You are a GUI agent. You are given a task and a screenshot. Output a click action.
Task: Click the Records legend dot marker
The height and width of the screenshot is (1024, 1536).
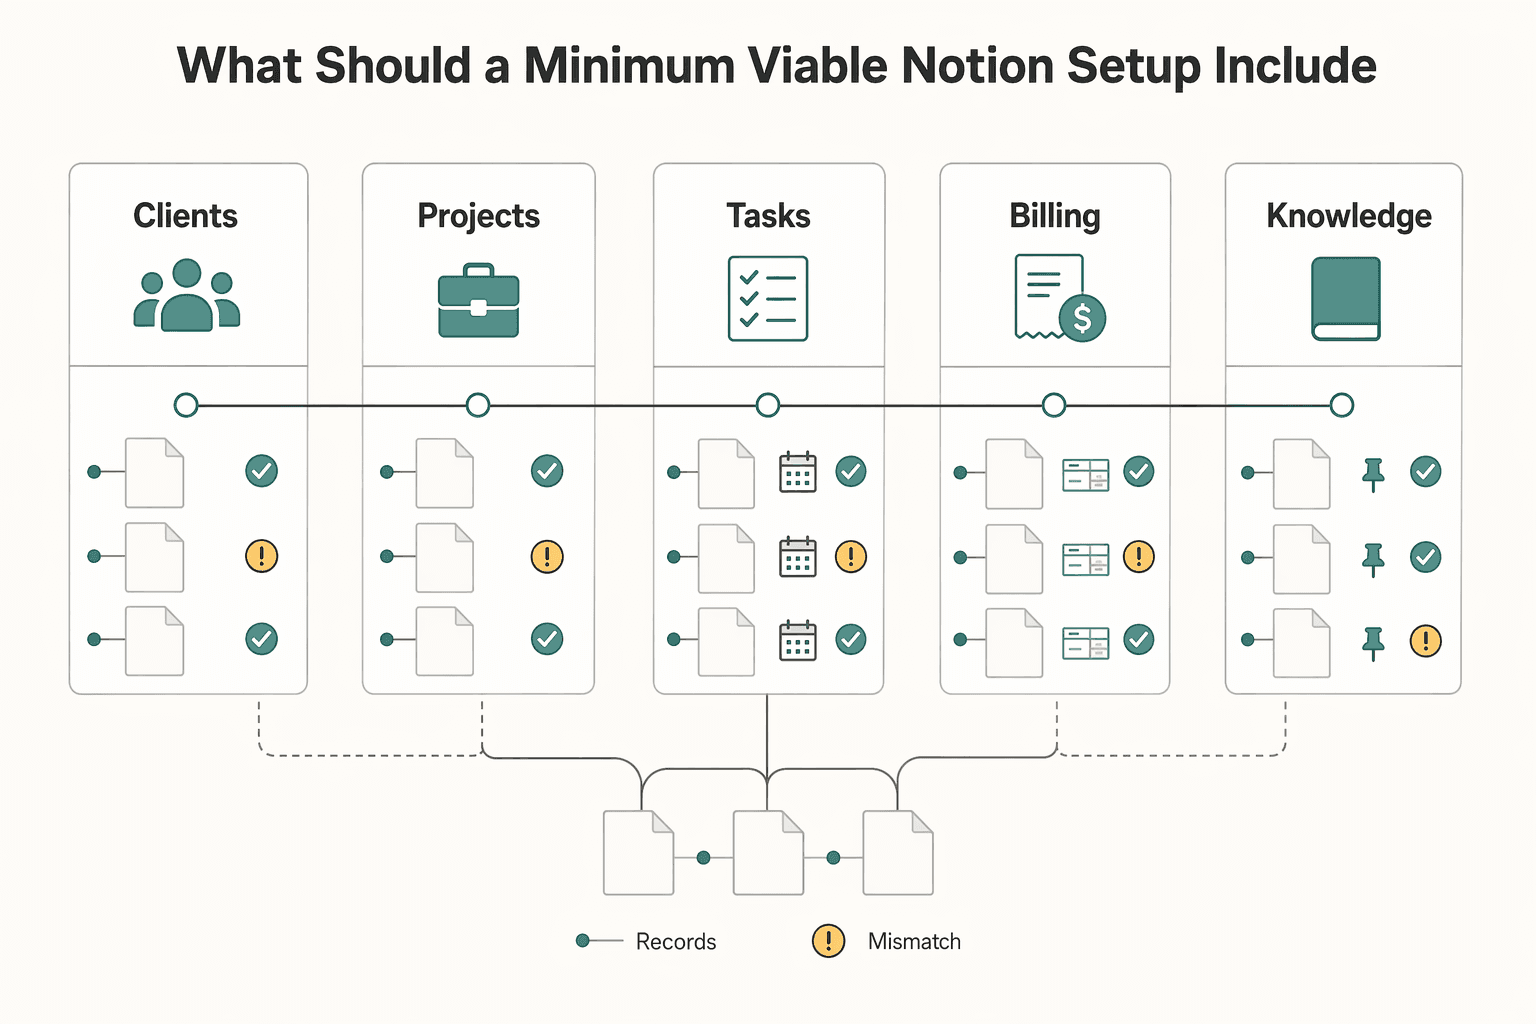point(583,941)
